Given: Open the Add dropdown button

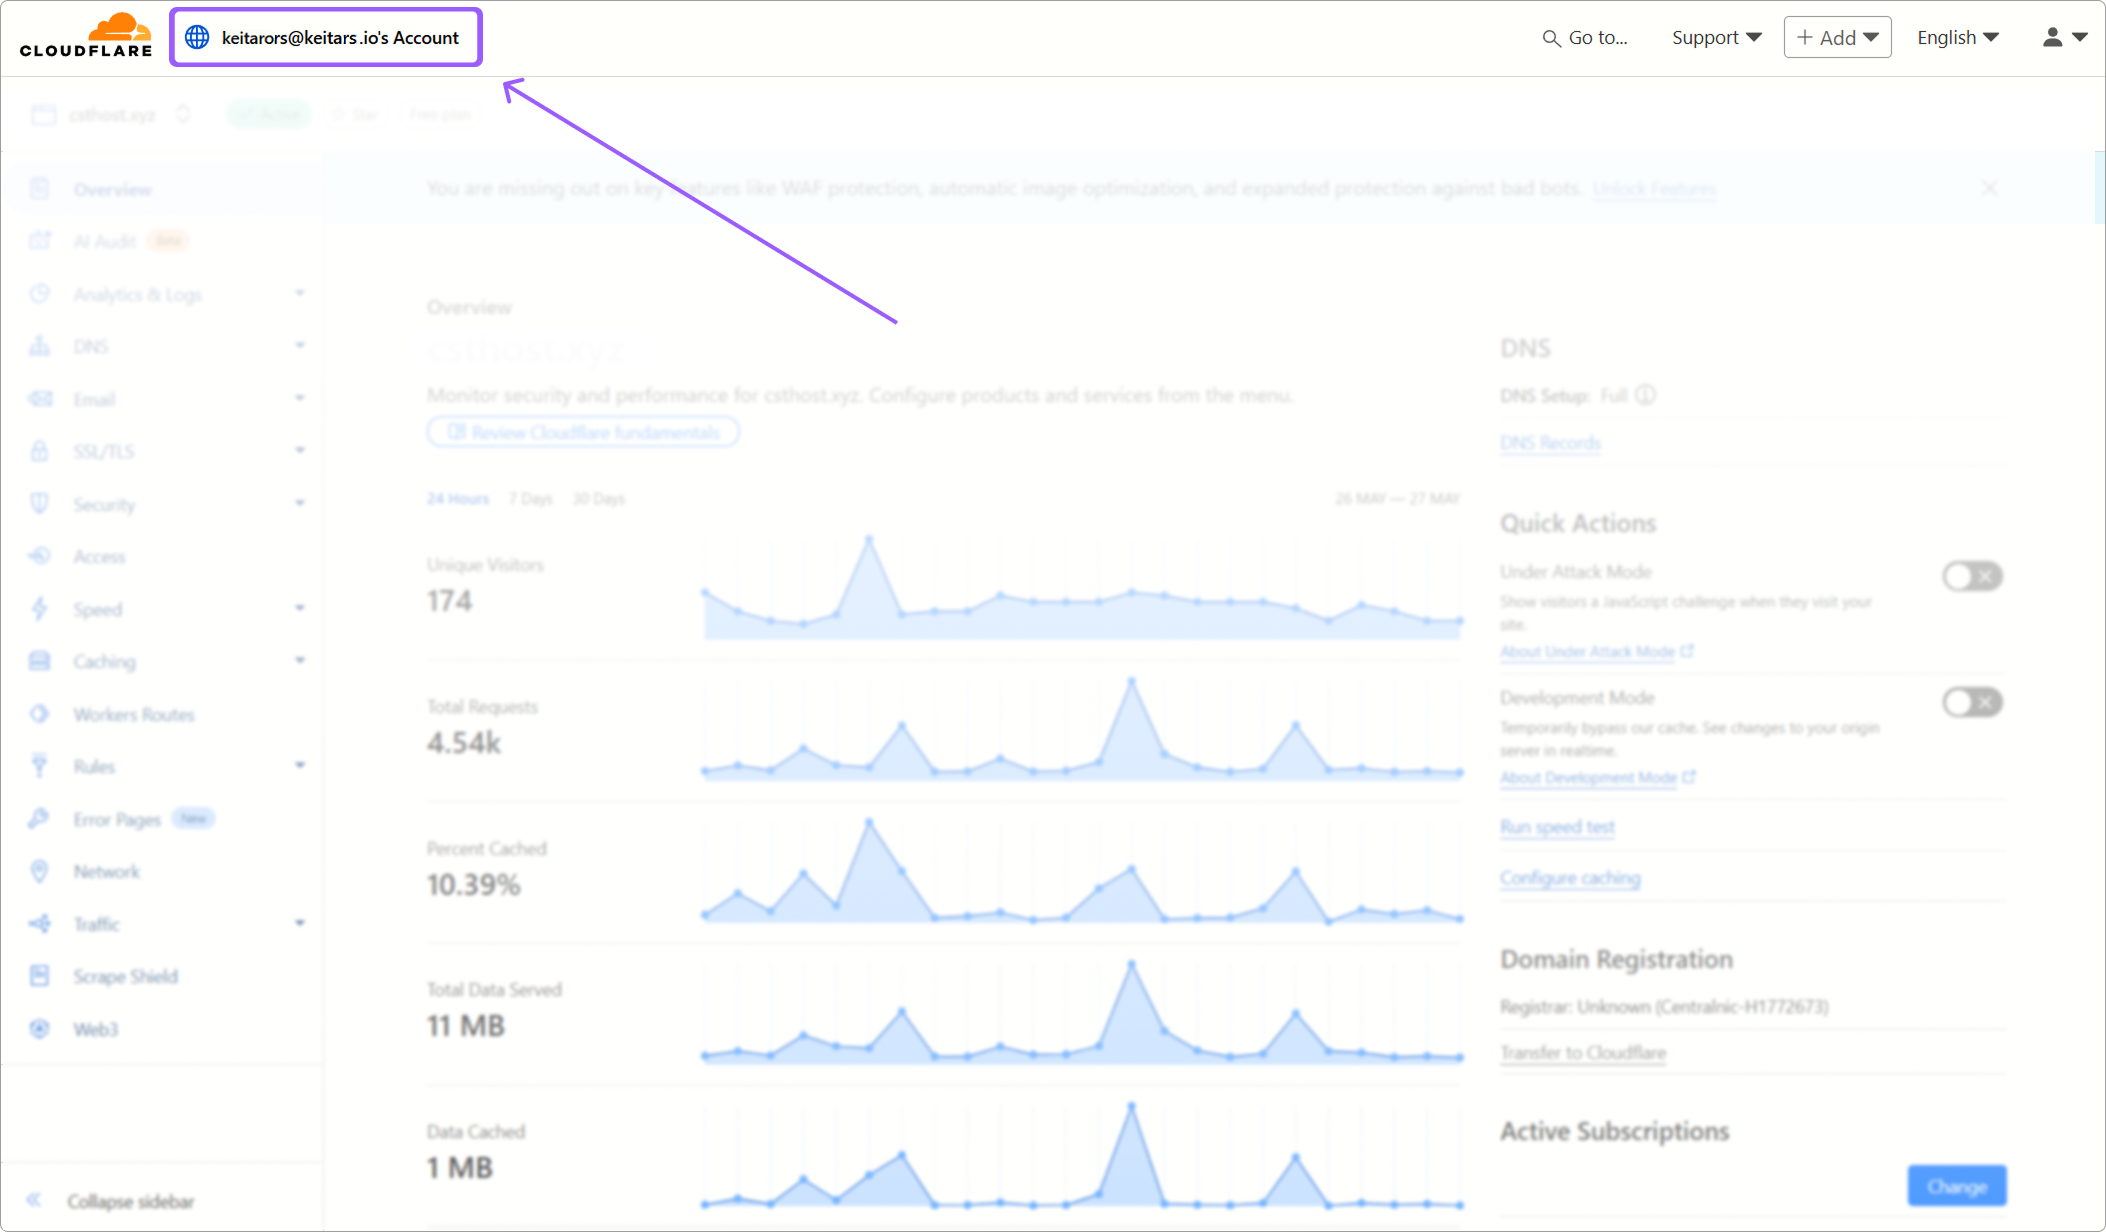Looking at the screenshot, I should [x=1837, y=38].
